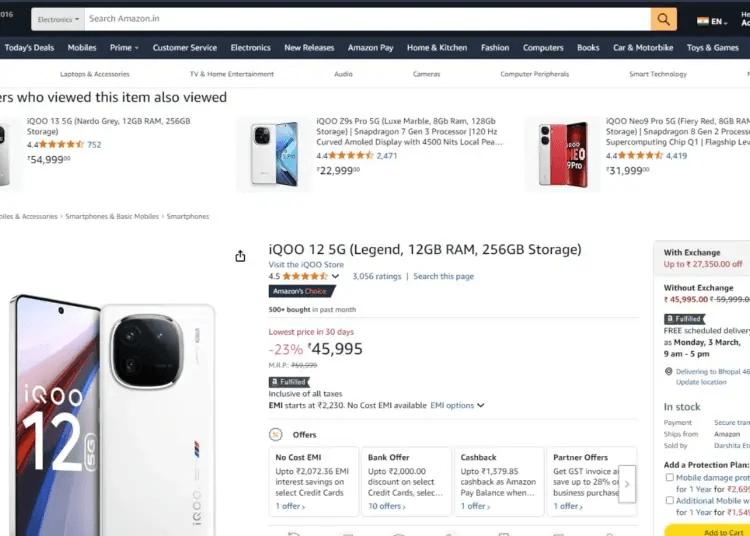Open the 3,056 ratings link
Viewport: 750px width, 536px height.
tap(376, 276)
